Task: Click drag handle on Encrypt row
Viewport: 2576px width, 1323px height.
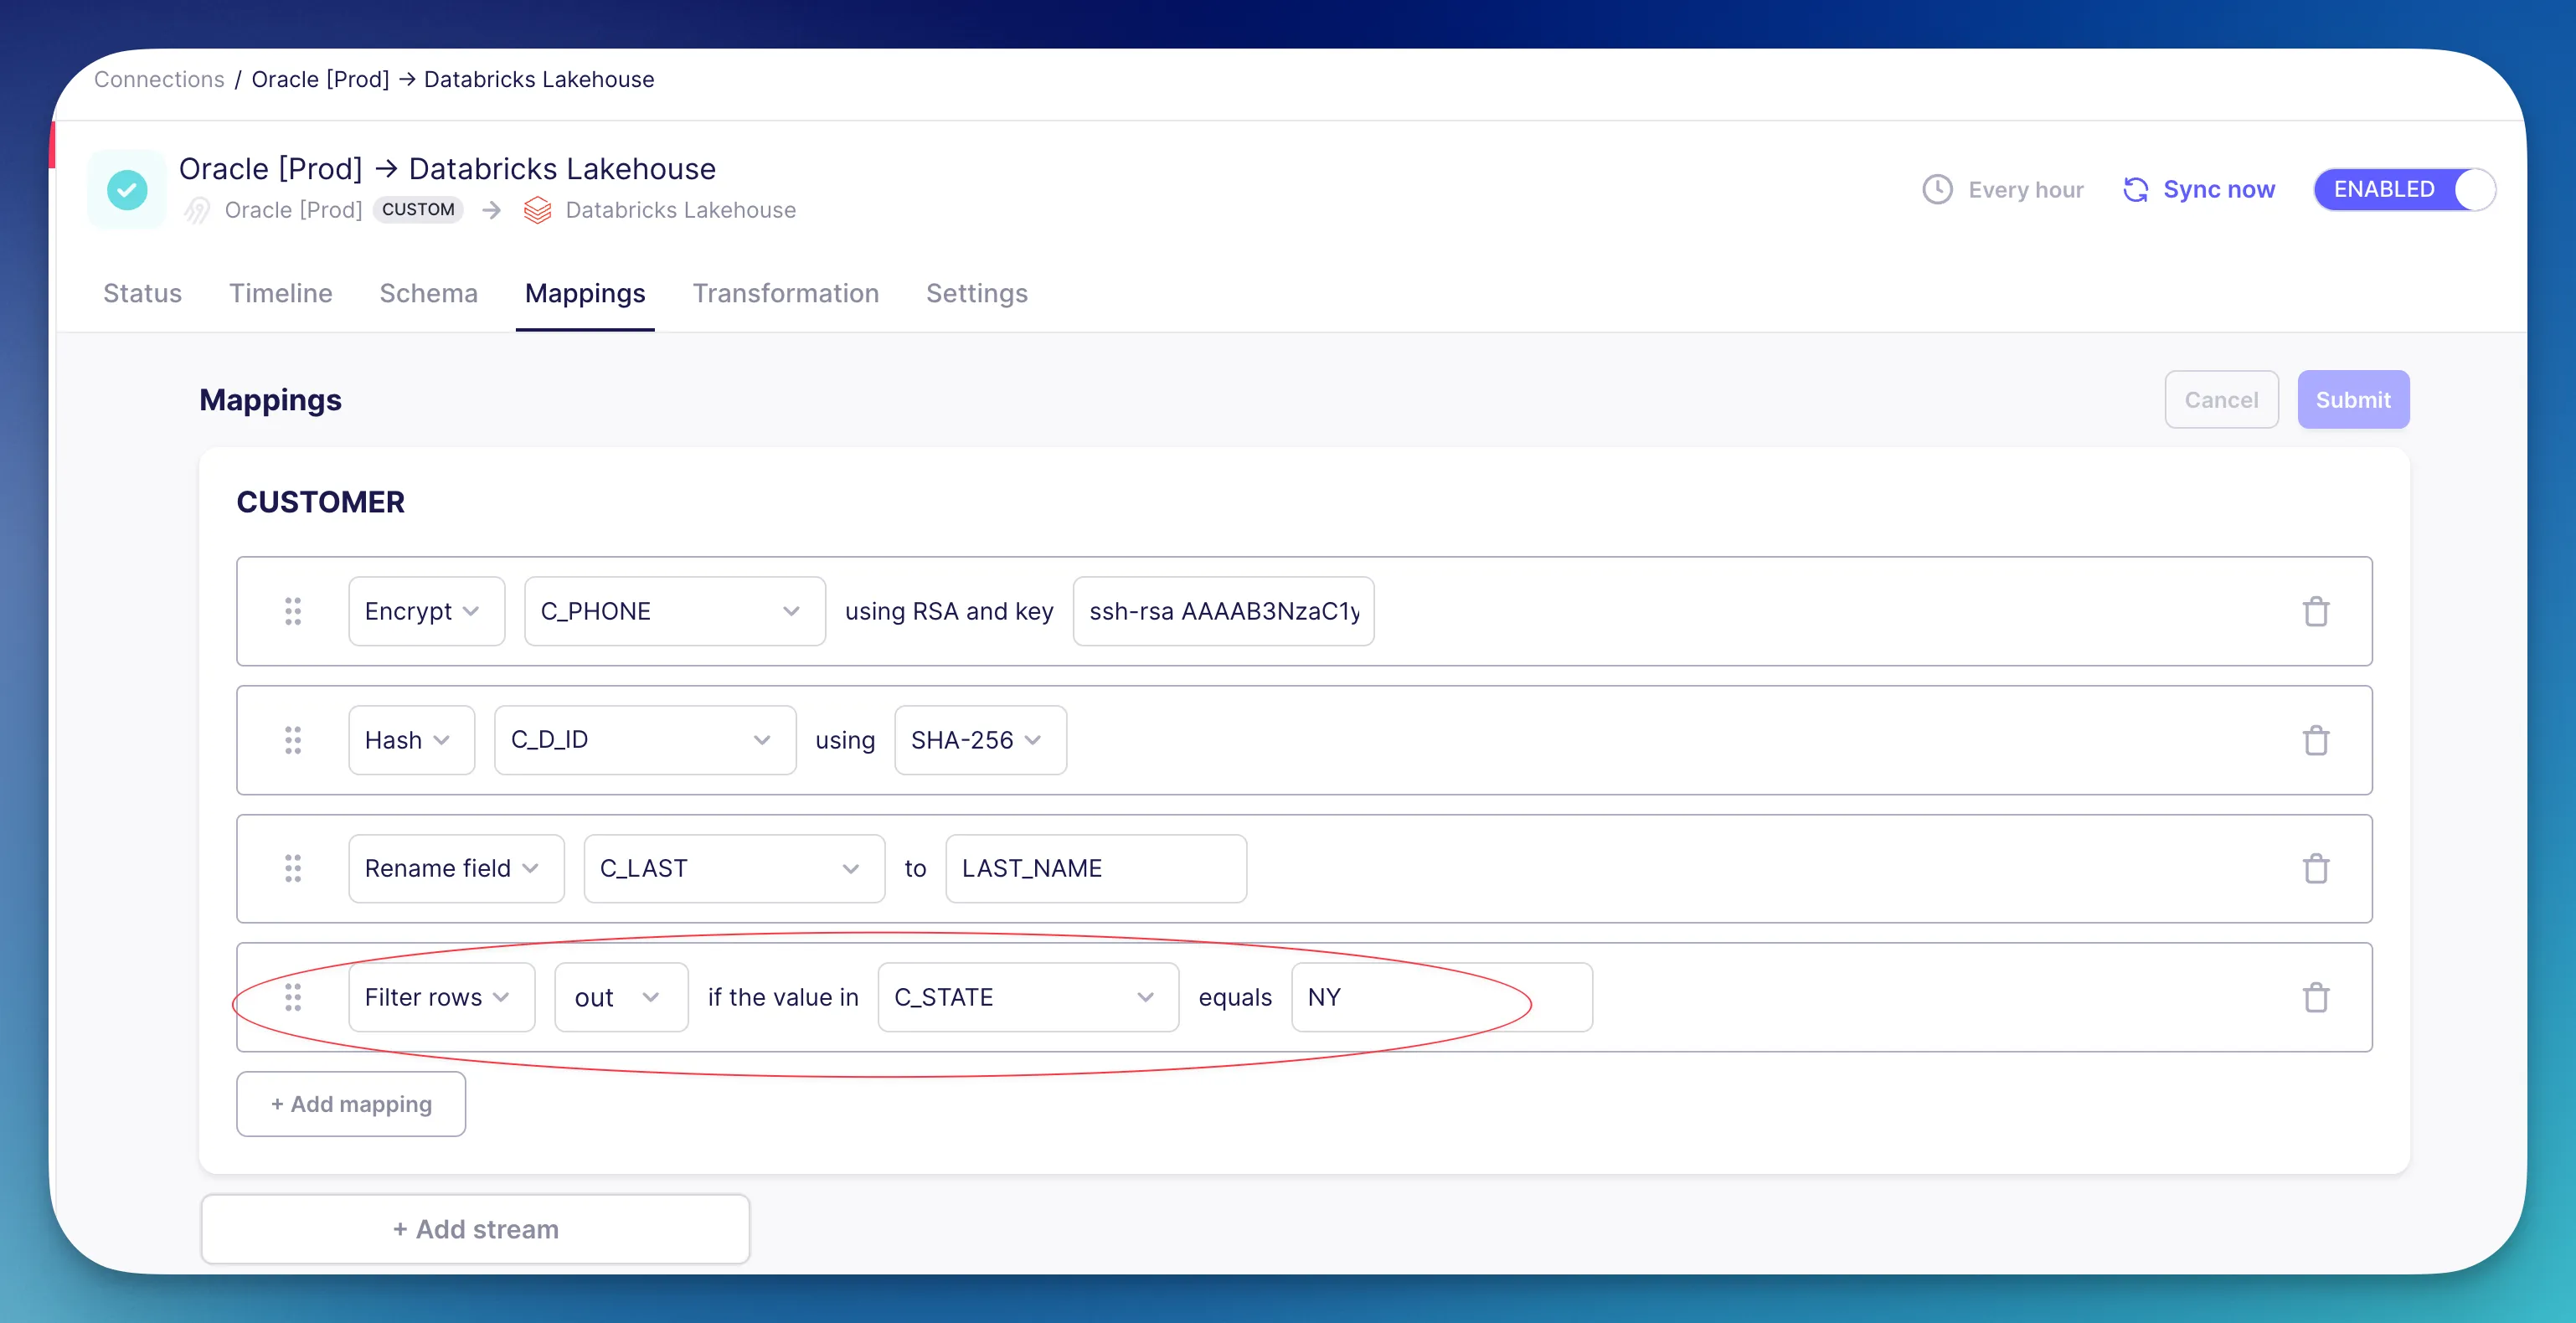Action: coord(292,611)
